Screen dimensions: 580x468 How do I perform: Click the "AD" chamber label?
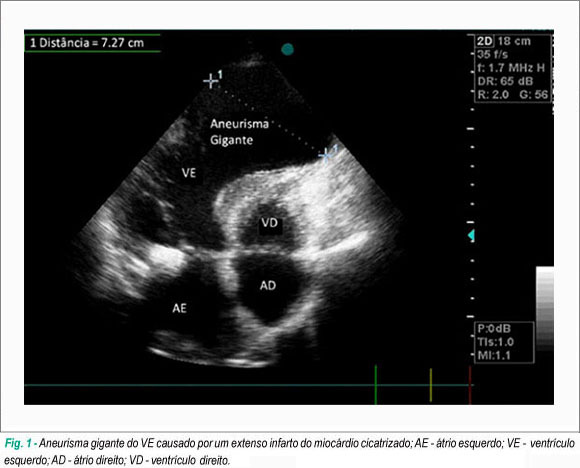click(268, 286)
